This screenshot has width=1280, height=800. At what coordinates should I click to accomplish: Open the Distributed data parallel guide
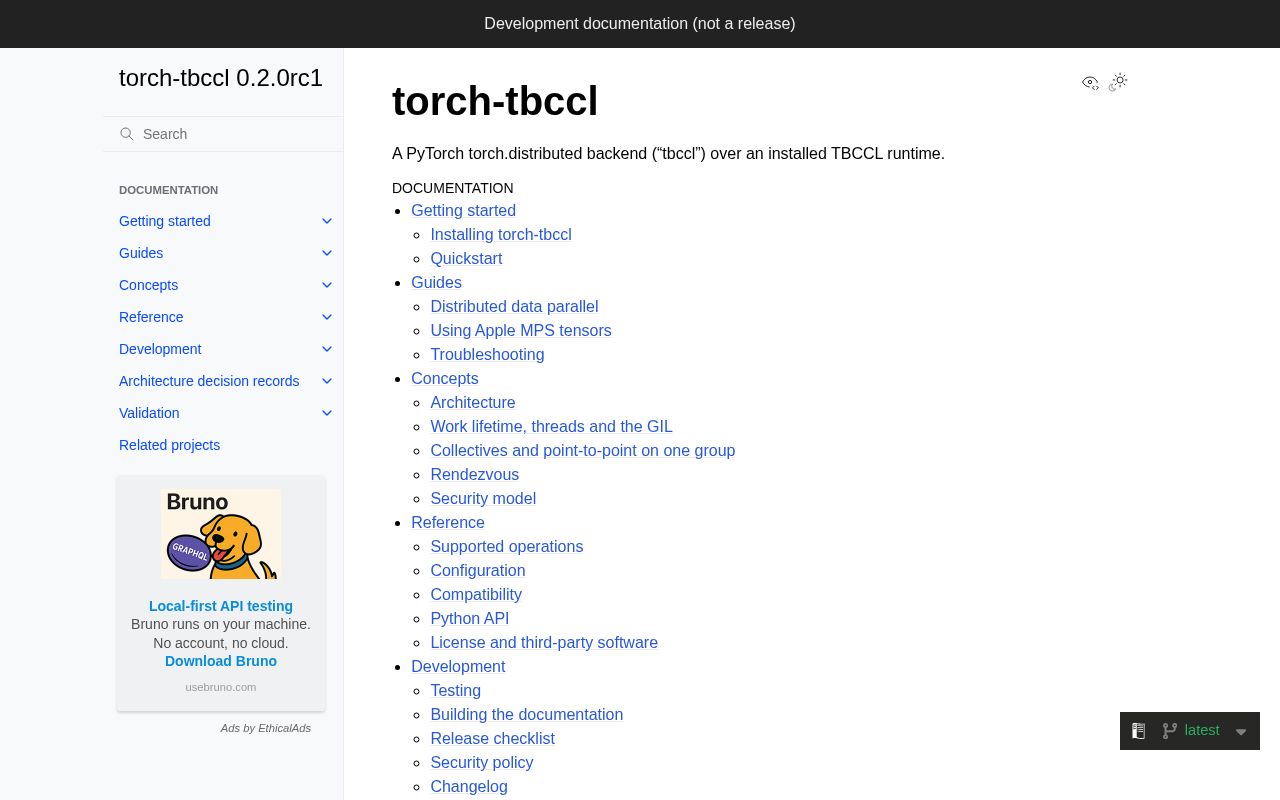click(x=514, y=306)
